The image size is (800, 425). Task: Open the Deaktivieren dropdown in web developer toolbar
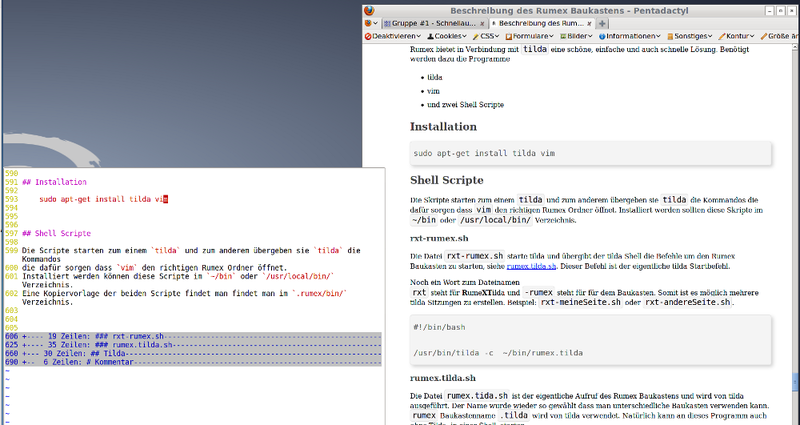click(393, 36)
